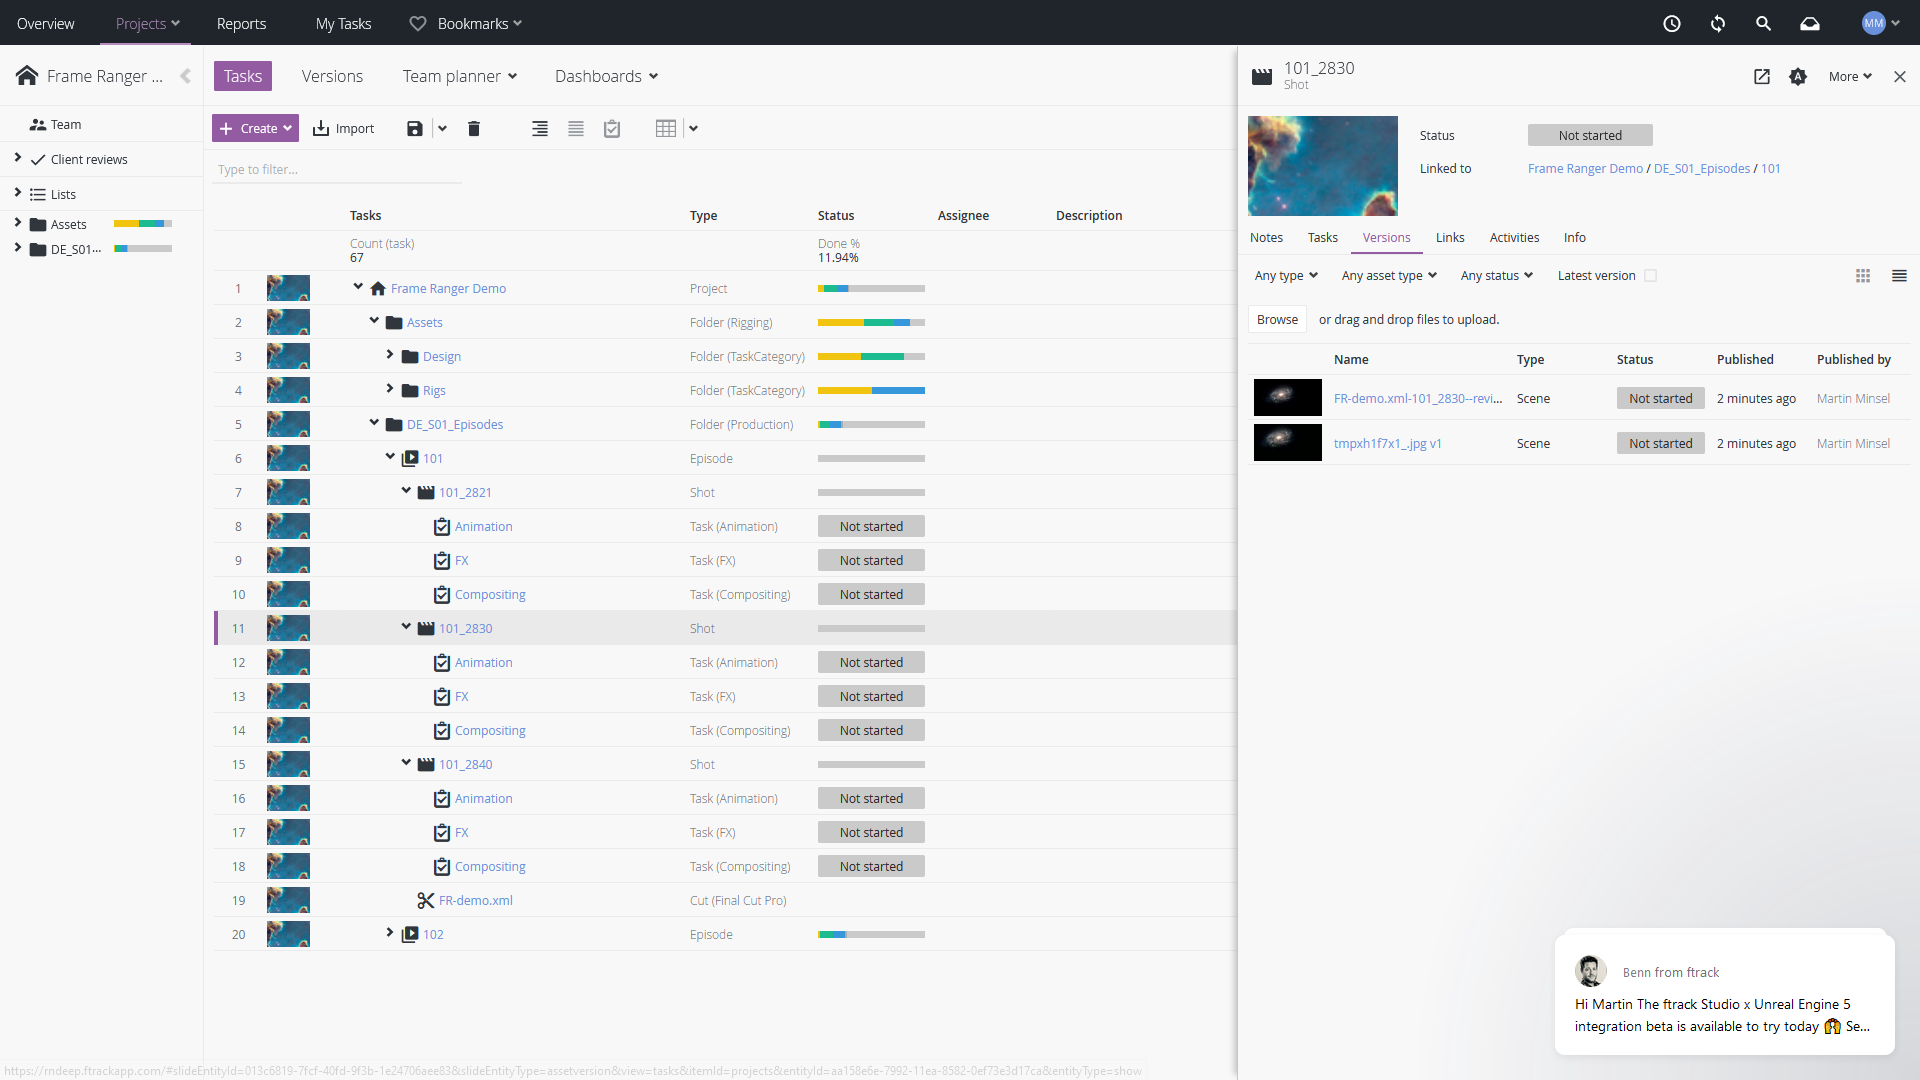This screenshot has height=1080, width=1920.
Task: Click the trash delete icon in toolbar
Action: pyautogui.click(x=474, y=128)
